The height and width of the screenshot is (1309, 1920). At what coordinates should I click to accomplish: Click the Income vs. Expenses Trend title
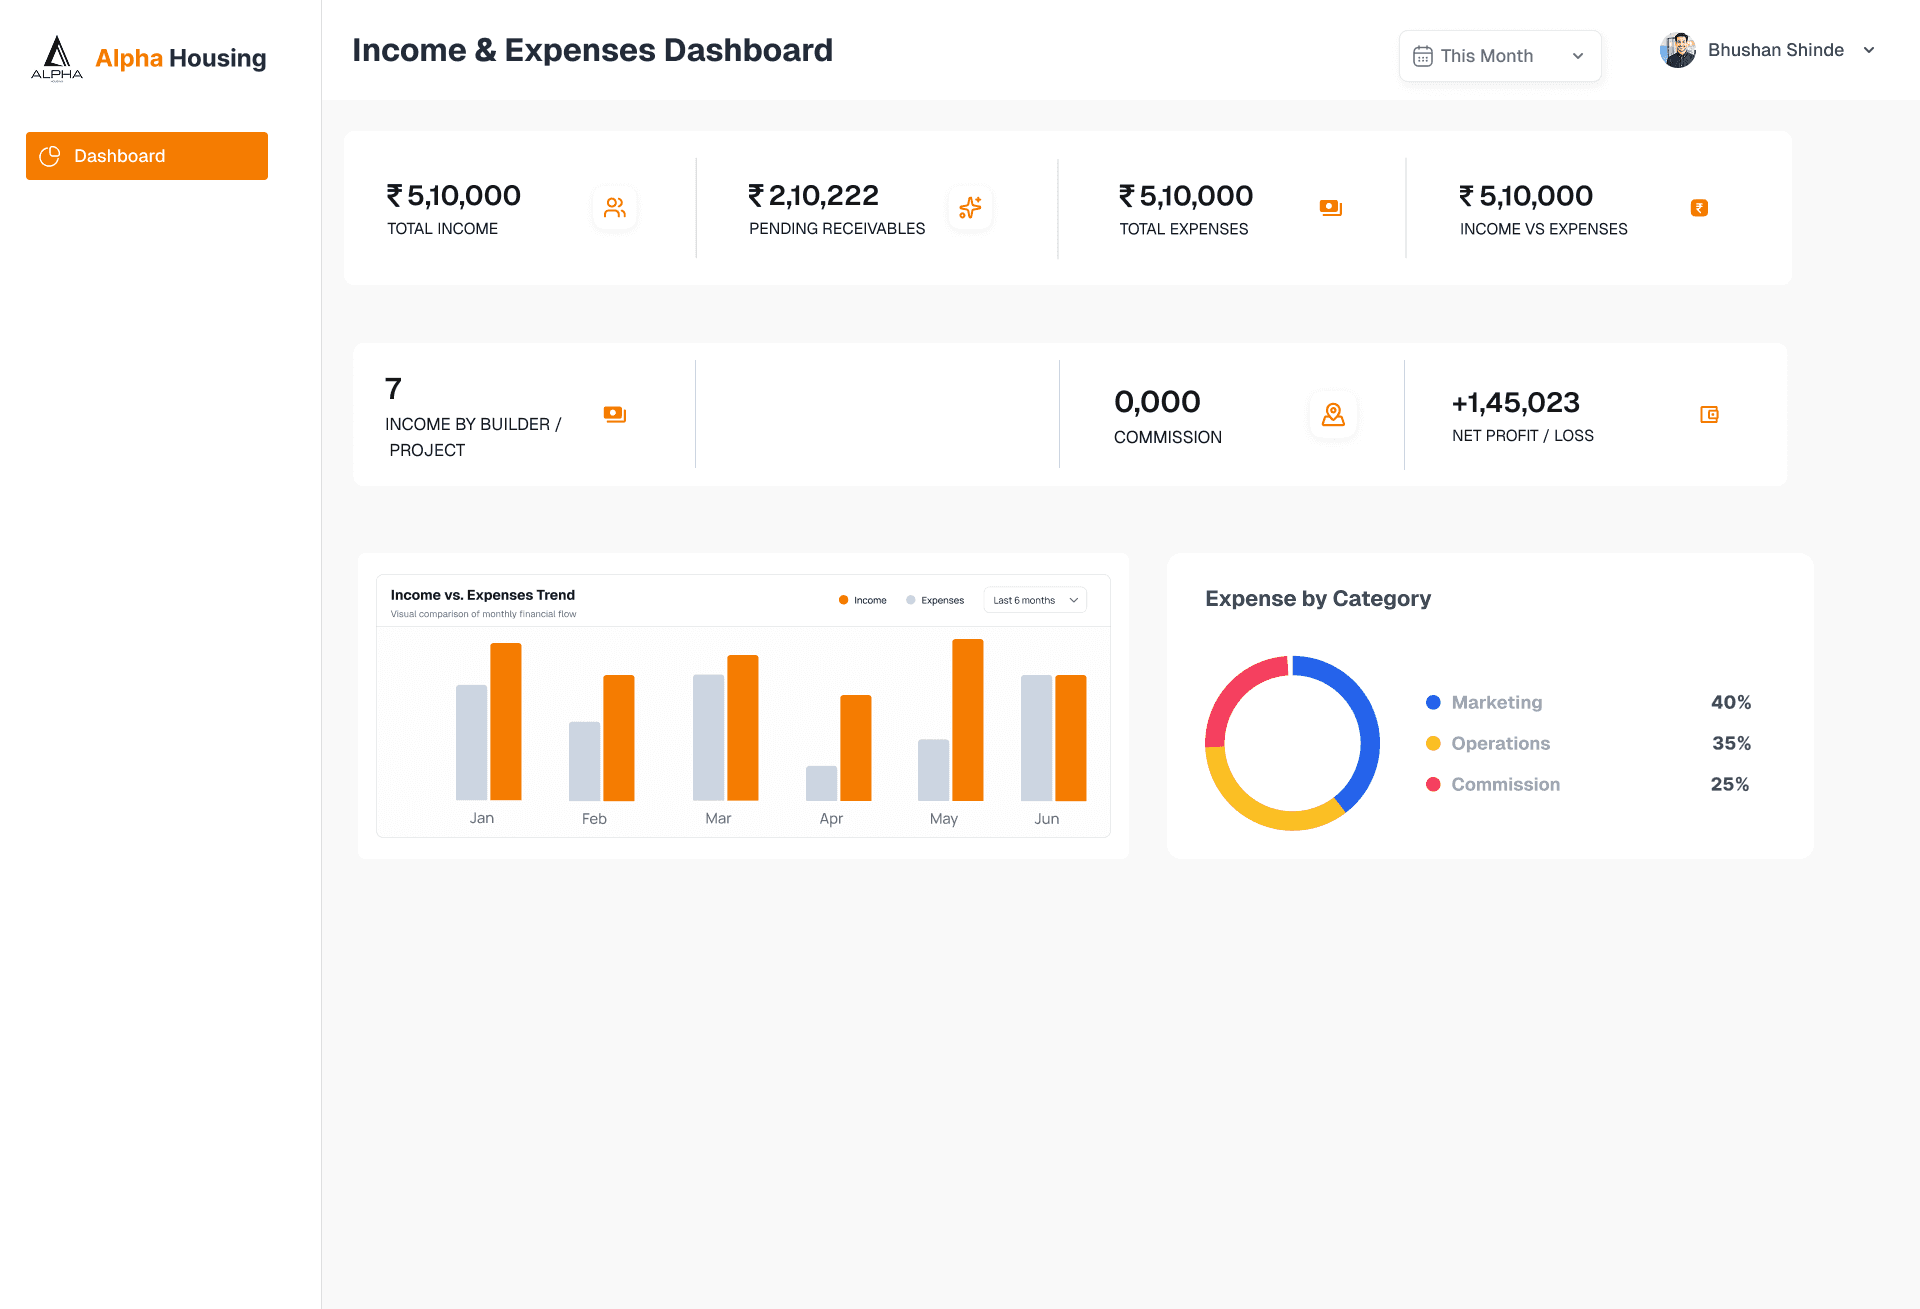(x=482, y=595)
